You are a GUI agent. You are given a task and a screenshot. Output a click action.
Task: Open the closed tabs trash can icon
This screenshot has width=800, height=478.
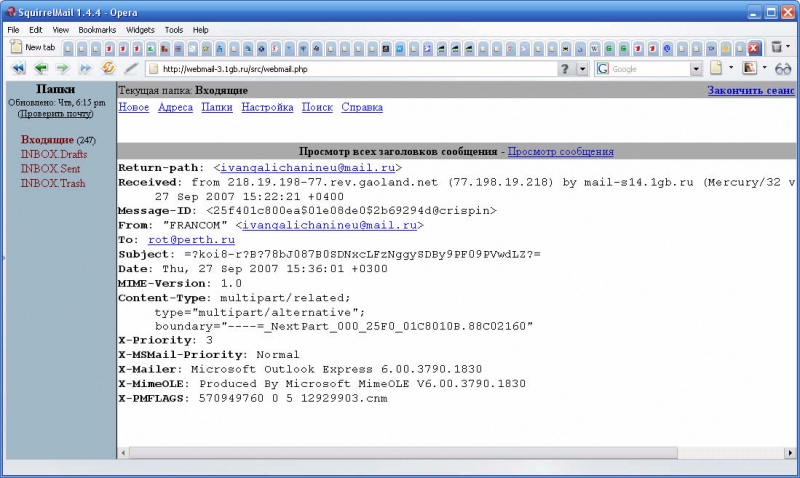776,47
